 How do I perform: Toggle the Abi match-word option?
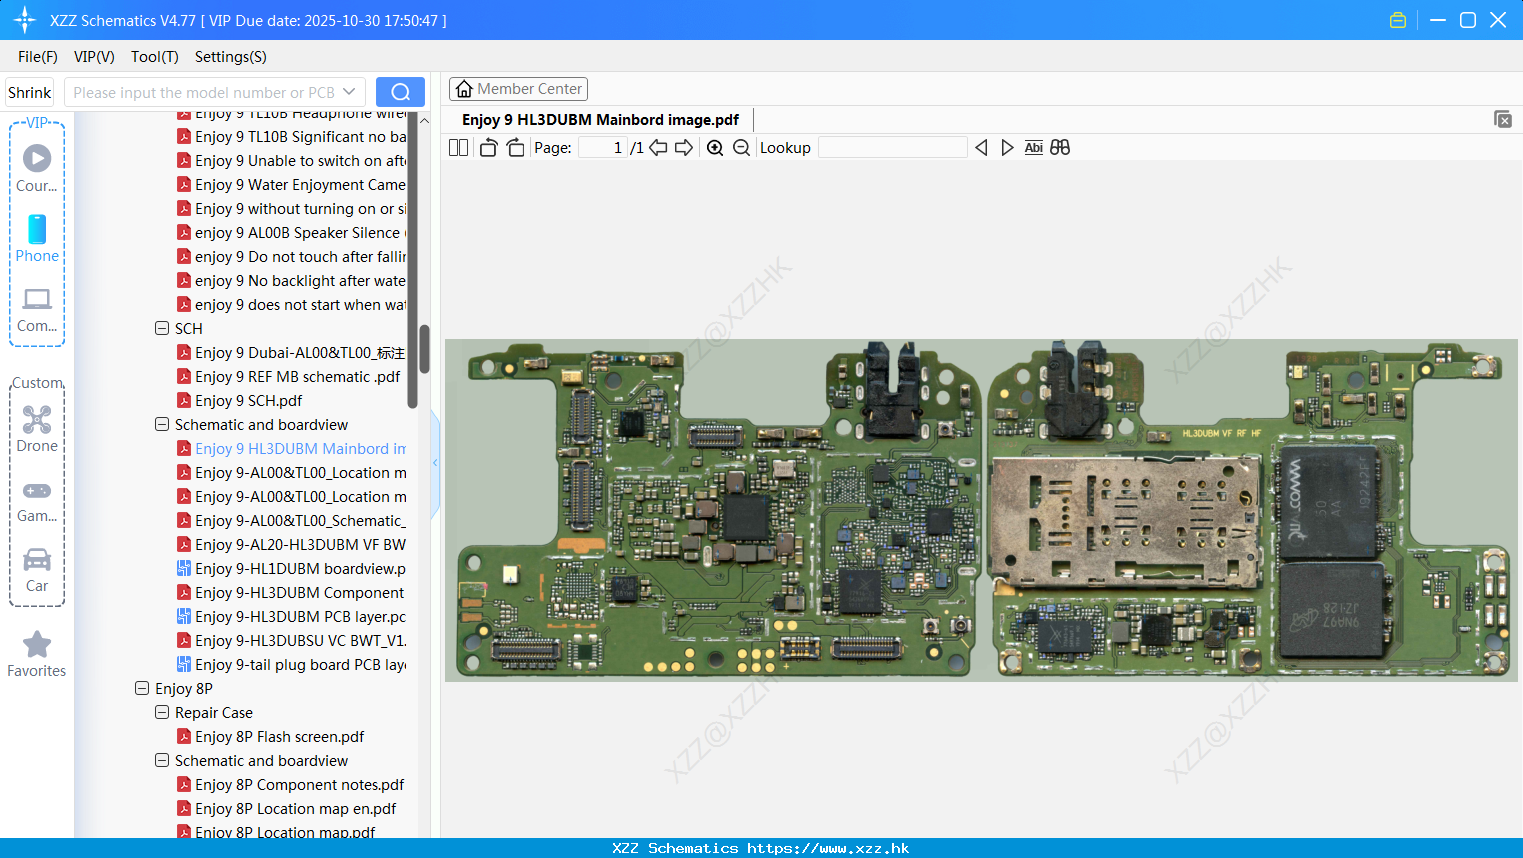1034,148
